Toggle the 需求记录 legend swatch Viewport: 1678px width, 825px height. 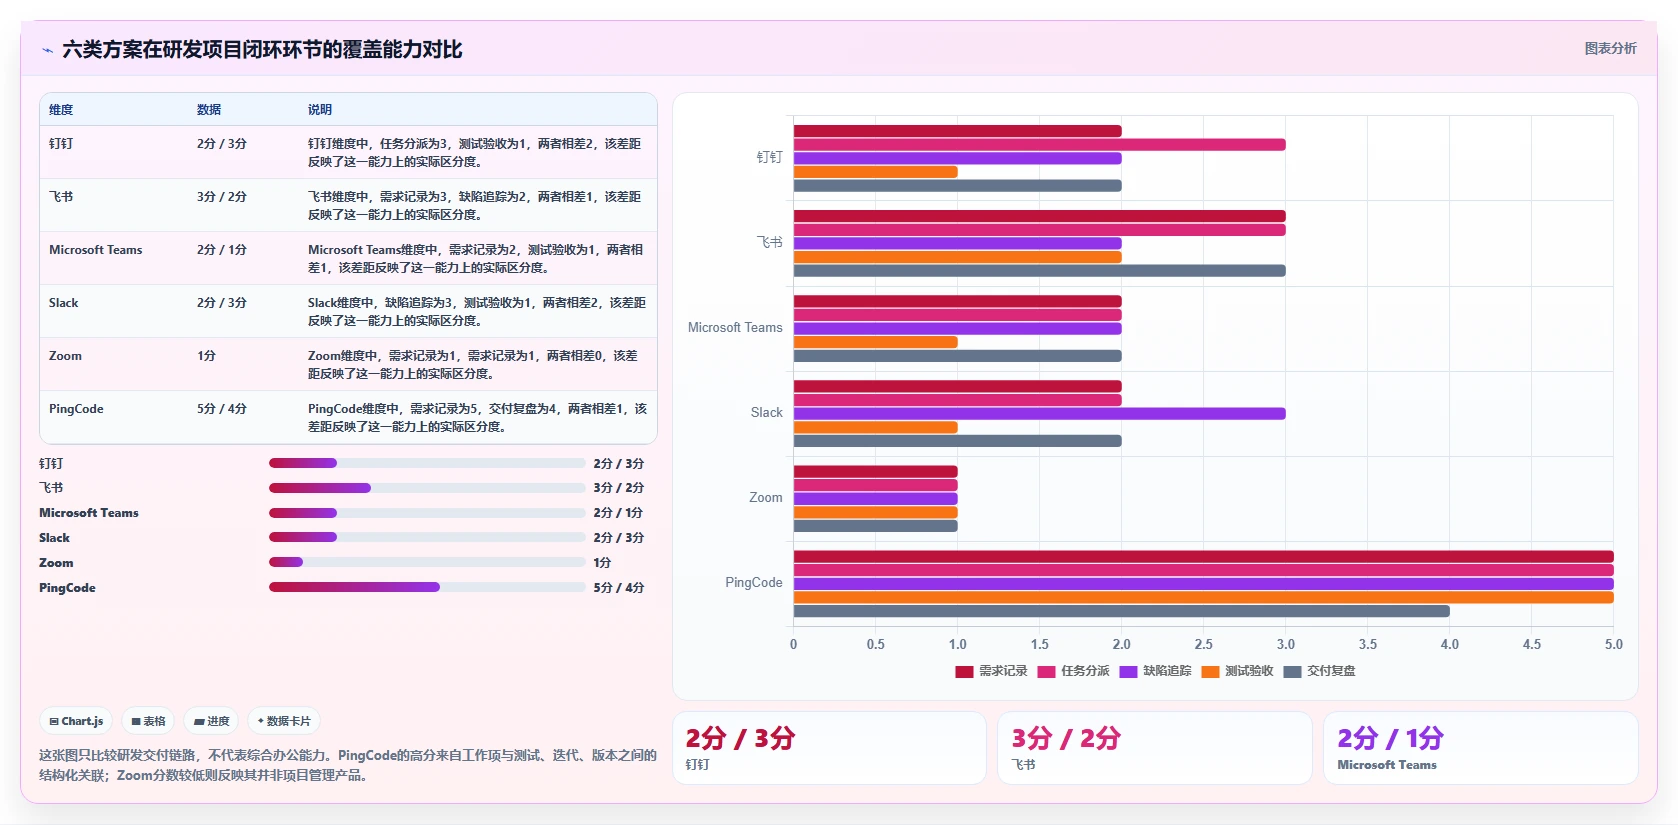click(964, 671)
